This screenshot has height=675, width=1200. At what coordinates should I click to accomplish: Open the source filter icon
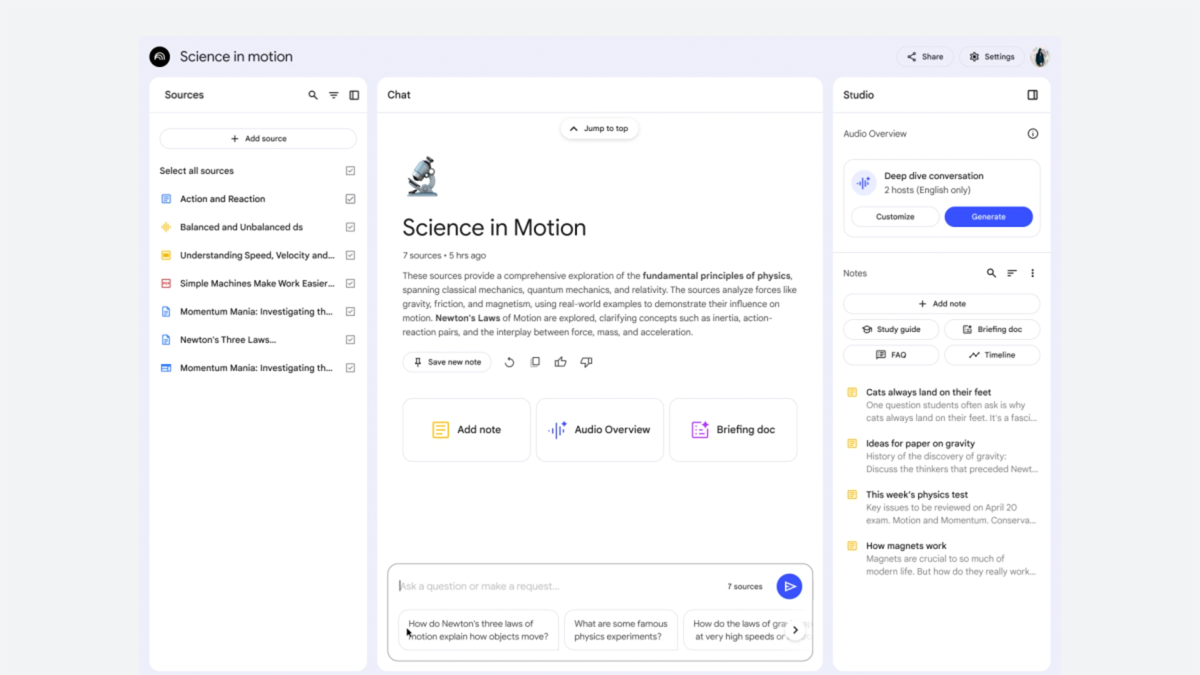[x=333, y=94]
